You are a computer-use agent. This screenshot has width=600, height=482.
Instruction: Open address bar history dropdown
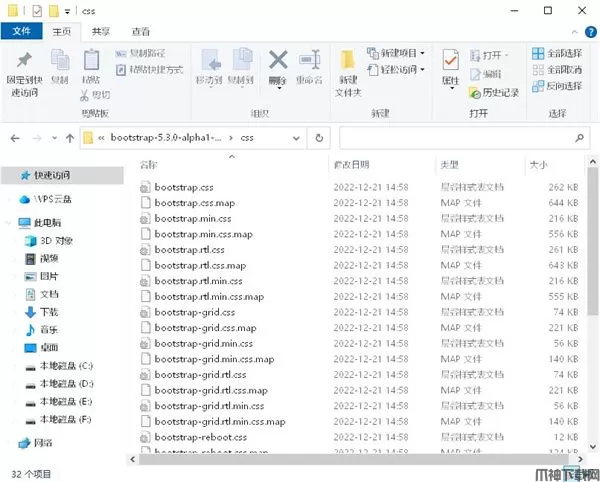[296, 138]
